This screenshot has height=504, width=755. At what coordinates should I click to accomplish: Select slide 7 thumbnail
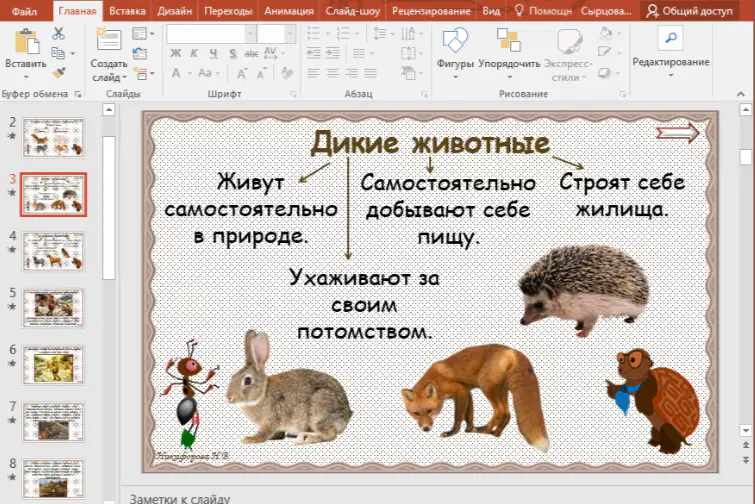(53, 422)
